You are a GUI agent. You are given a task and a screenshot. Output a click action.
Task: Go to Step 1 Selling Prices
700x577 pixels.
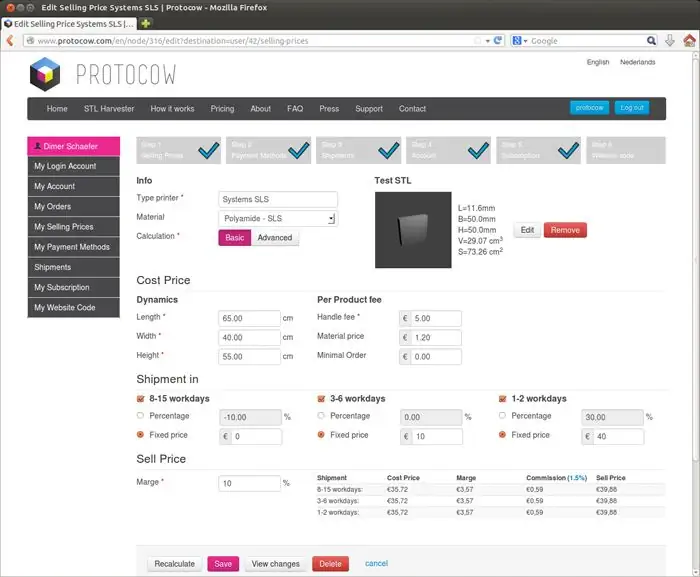(179, 150)
